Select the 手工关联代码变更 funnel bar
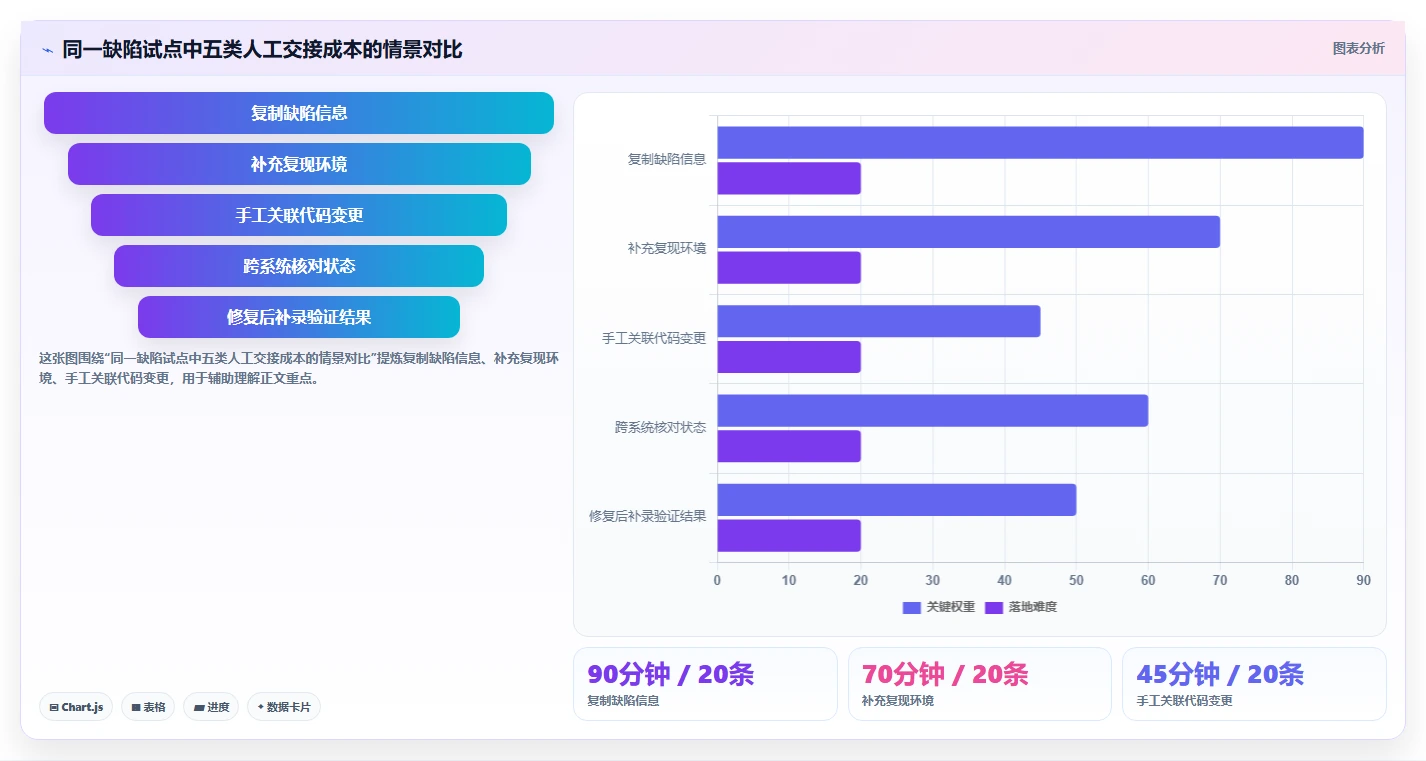Viewport: 1426px width, 761px height. pyautogui.click(x=299, y=215)
